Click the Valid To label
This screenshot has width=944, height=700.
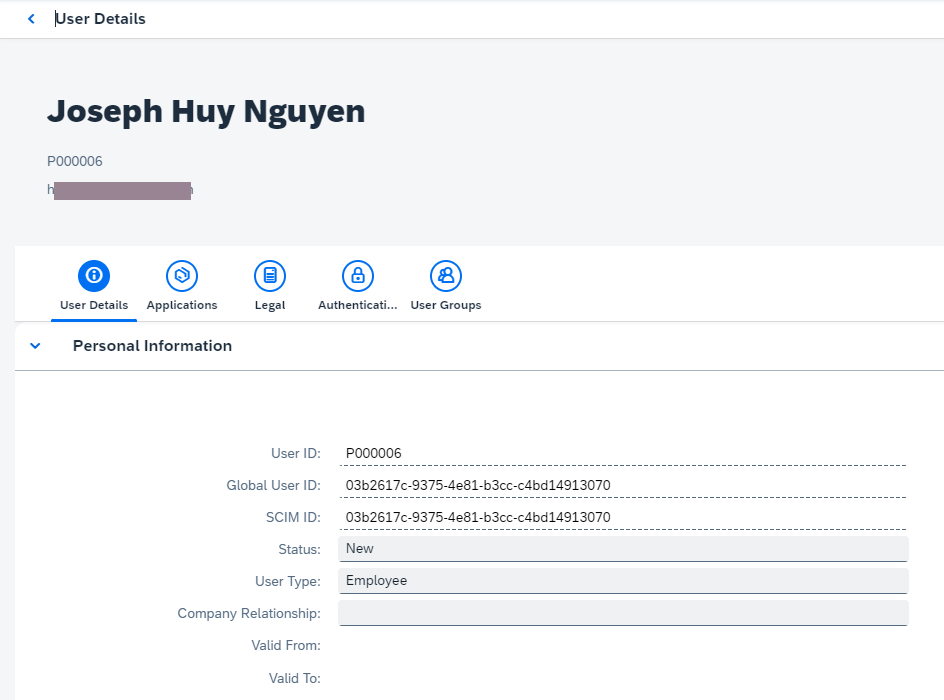294,678
